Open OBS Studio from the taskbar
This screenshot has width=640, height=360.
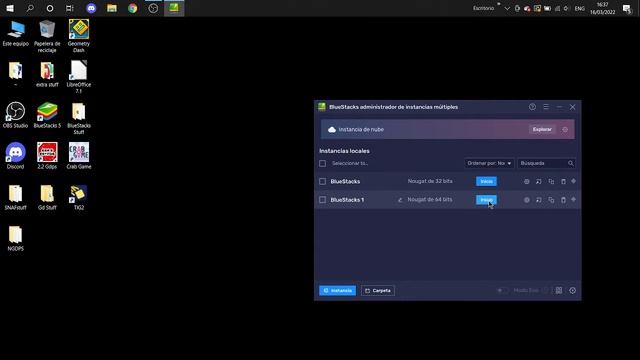point(153,8)
